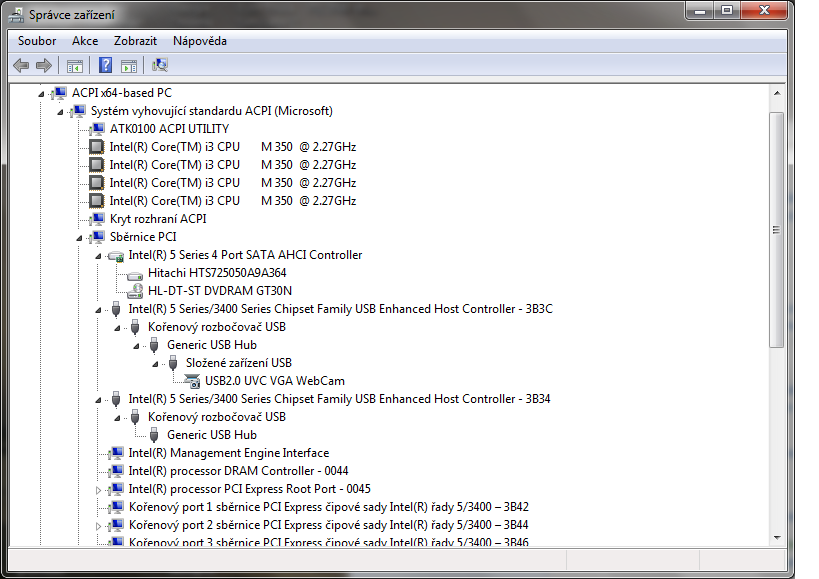819x579 pixels.
Task: Select the ACPI x64-based PC computer icon
Action: [60, 93]
